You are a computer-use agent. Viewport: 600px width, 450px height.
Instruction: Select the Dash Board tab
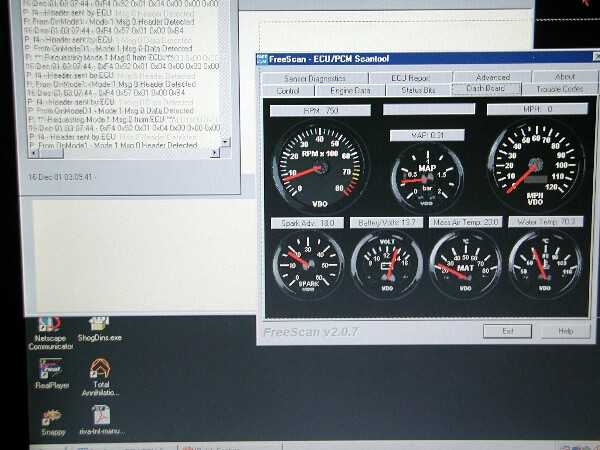pos(486,89)
